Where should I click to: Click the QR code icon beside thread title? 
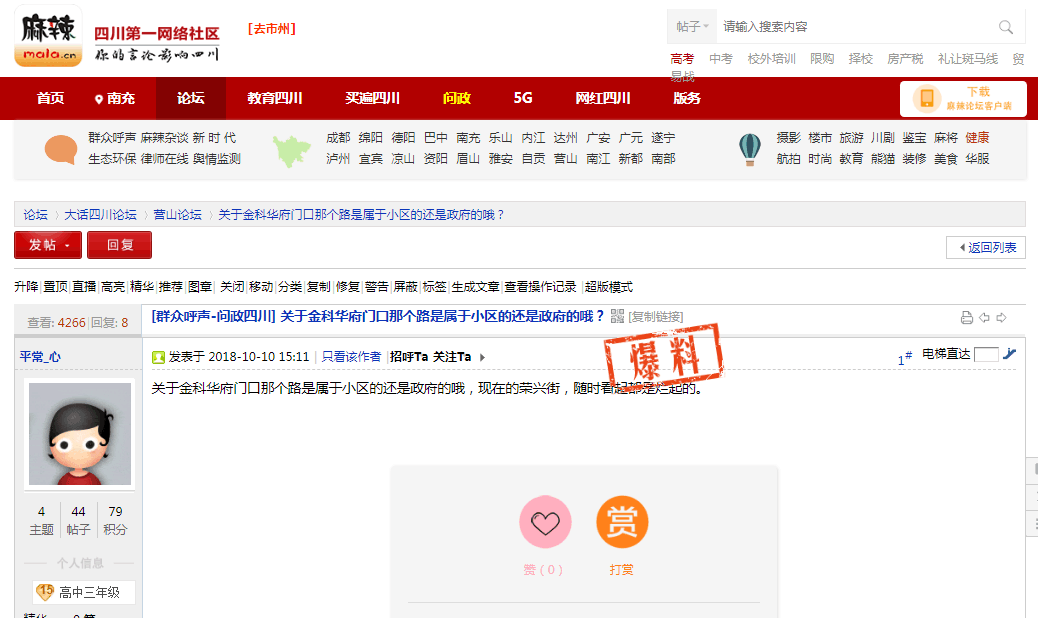pyautogui.click(x=617, y=317)
